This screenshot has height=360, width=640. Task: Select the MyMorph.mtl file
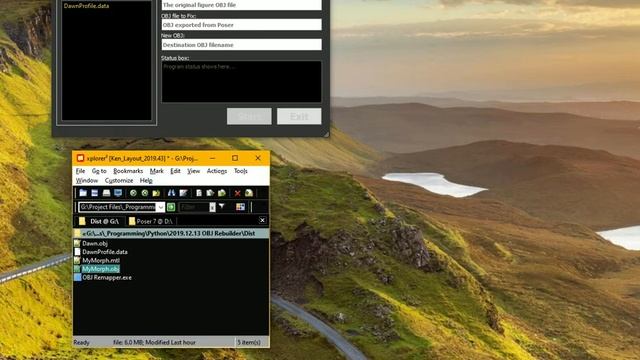click(101, 260)
